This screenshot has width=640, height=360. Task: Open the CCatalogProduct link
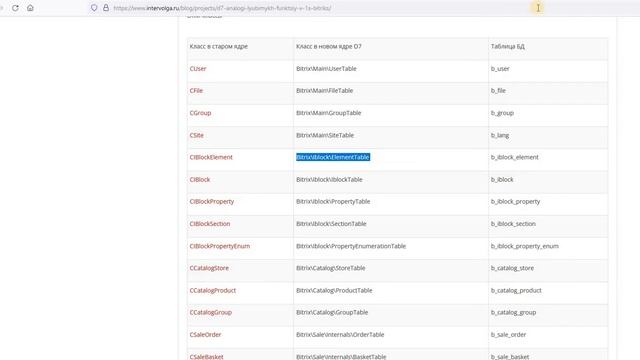(213, 290)
